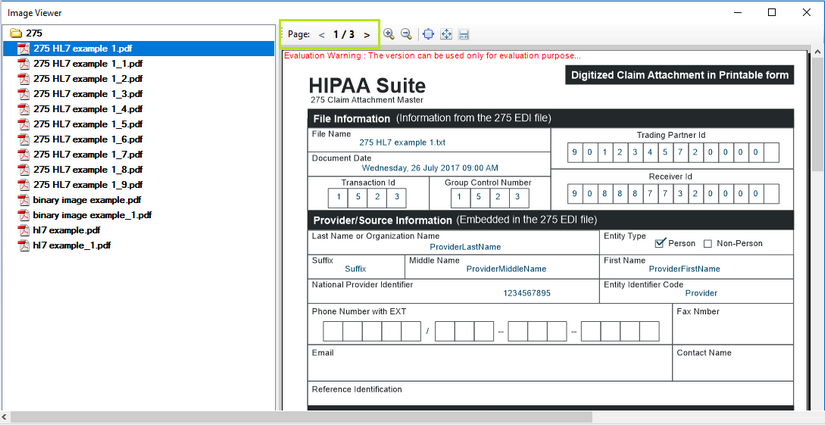825x425 pixels.
Task: Click the save icon in toolbar
Action: [x=464, y=34]
